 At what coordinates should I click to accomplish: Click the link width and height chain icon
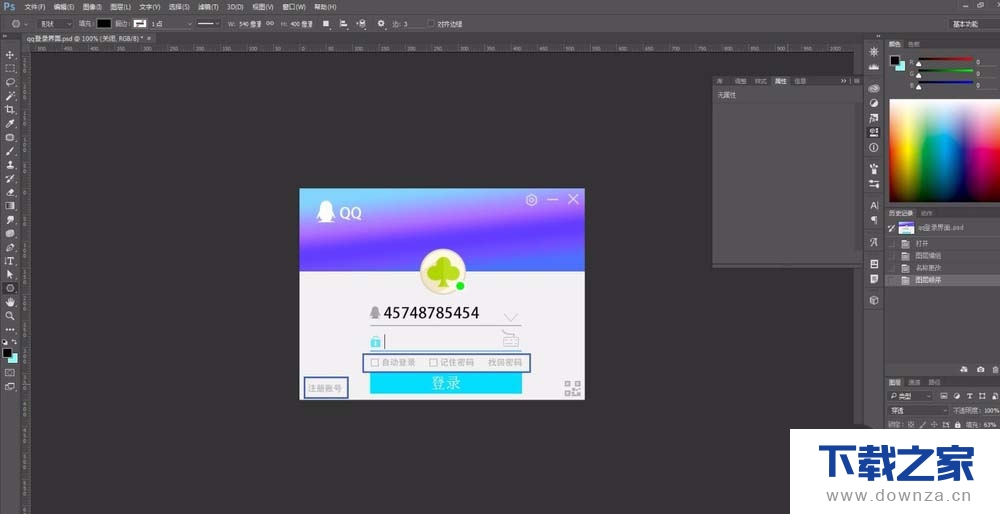point(270,24)
